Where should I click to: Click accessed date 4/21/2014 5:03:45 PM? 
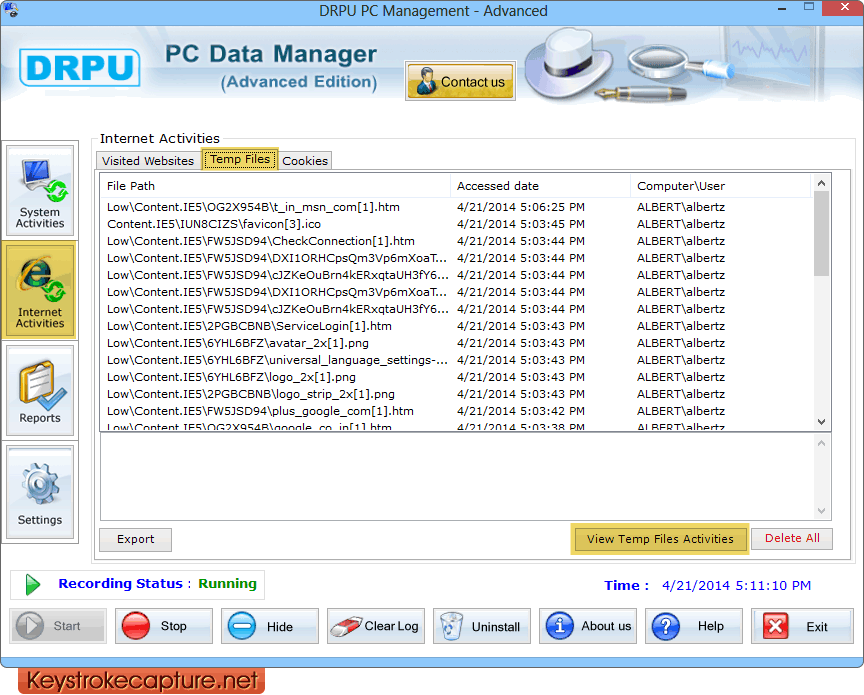(x=521, y=224)
